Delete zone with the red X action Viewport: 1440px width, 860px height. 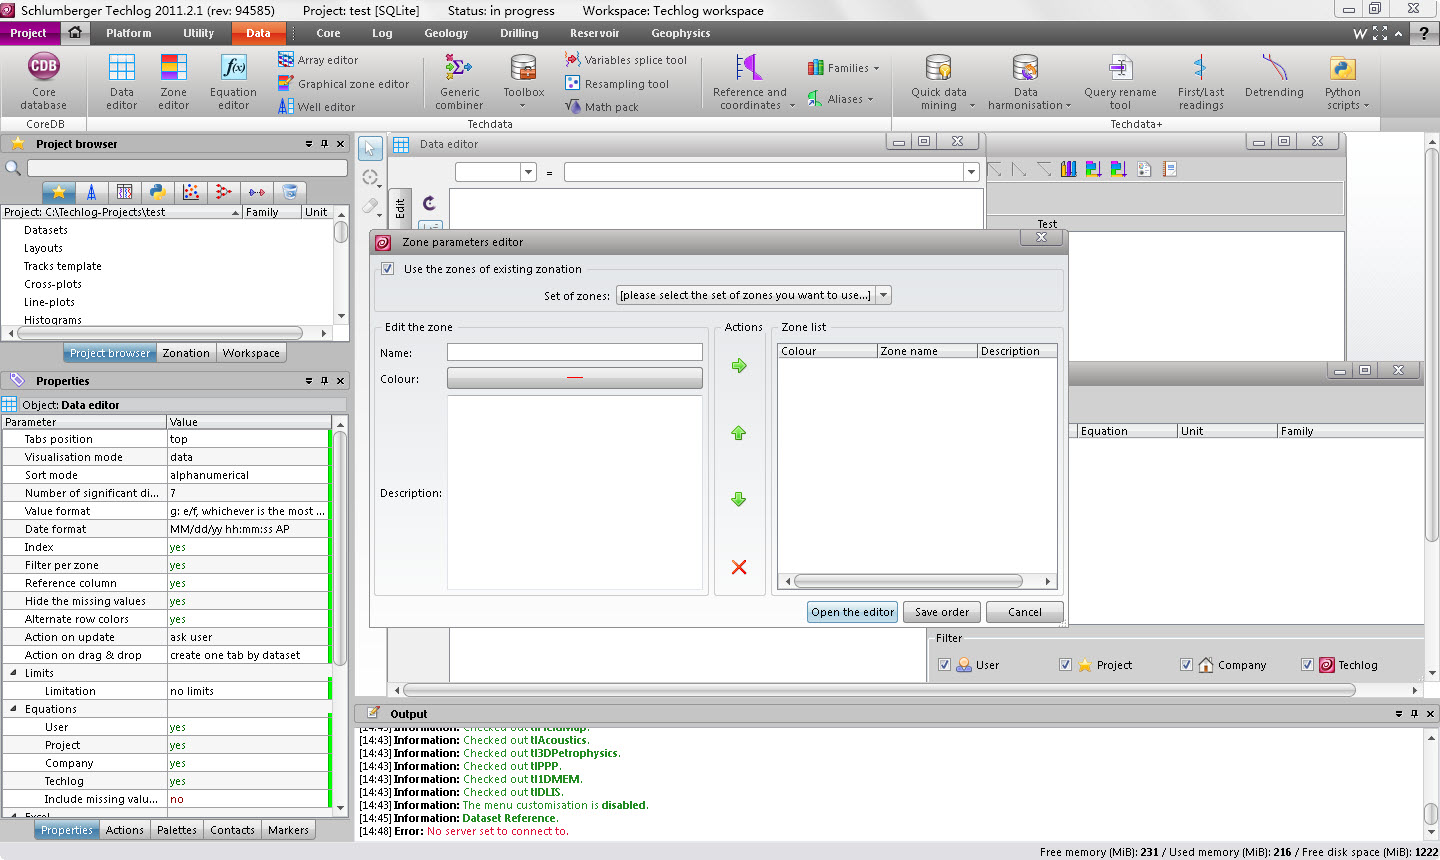[x=739, y=567]
